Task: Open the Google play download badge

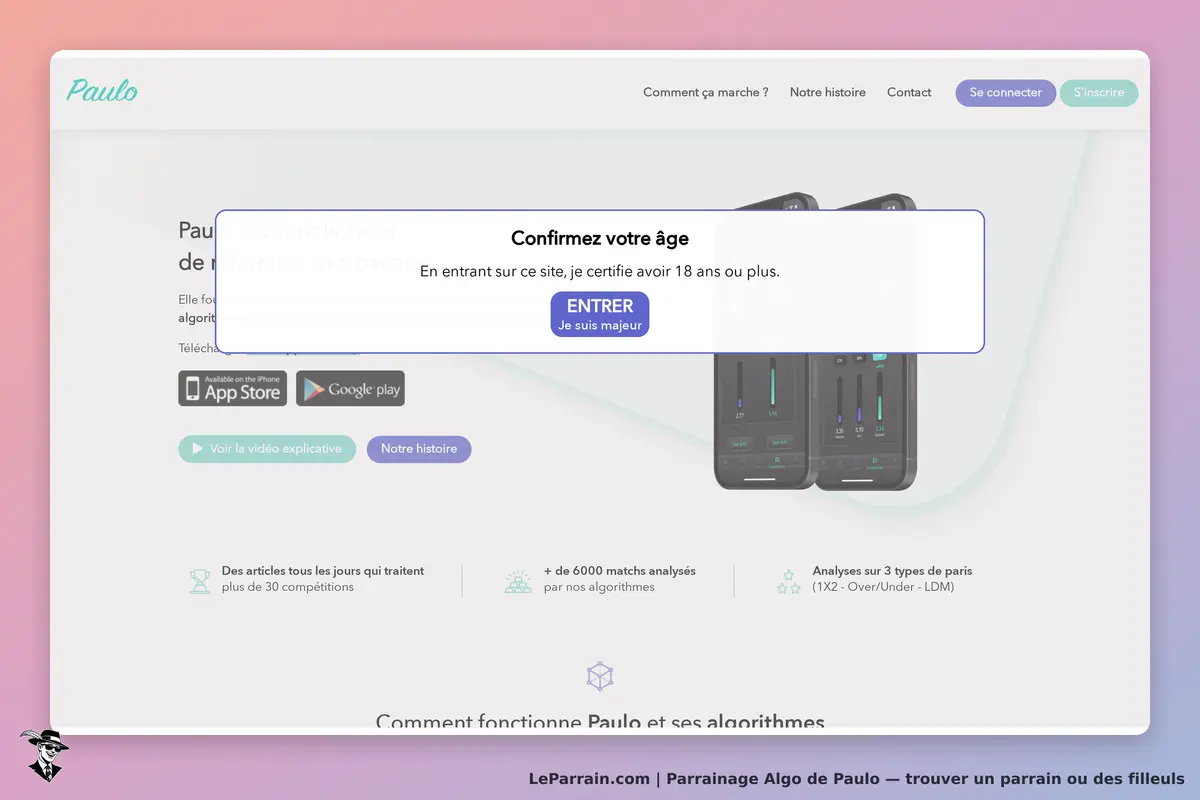Action: [351, 389]
